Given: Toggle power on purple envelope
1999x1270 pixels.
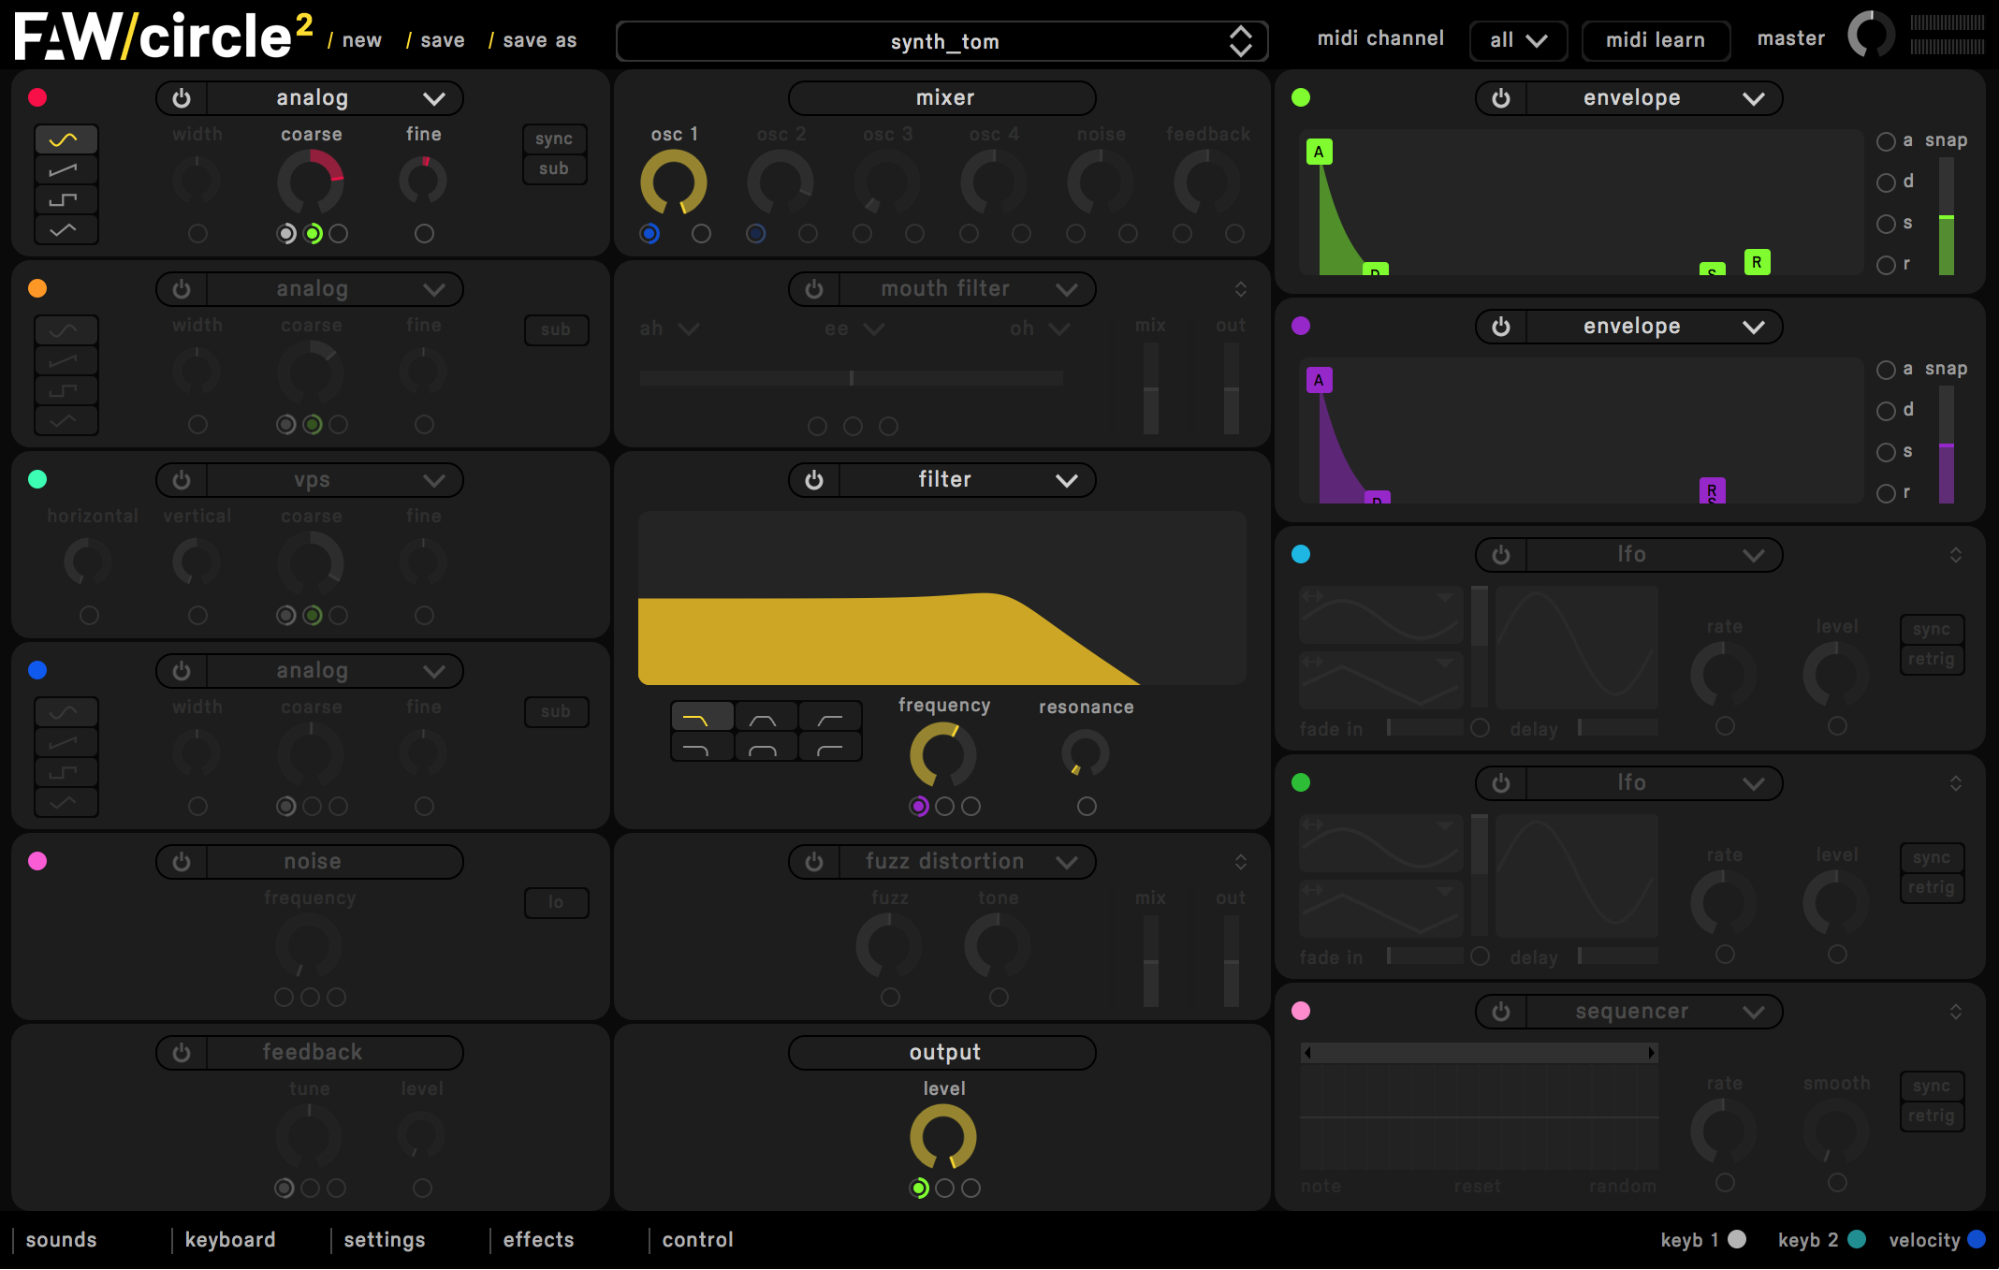Looking at the screenshot, I should 1501,327.
